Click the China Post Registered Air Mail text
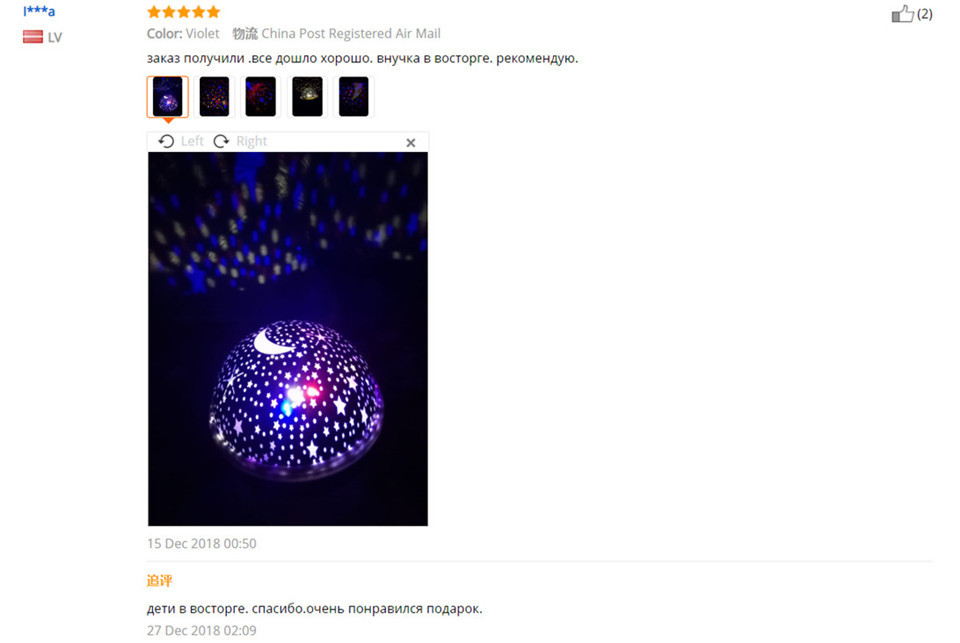 pyautogui.click(x=351, y=34)
